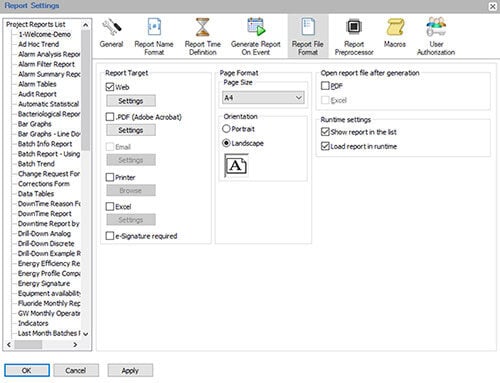Select Equipment availability report
Image resolution: width=500 pixels, height=383 pixels.
pos(49,293)
